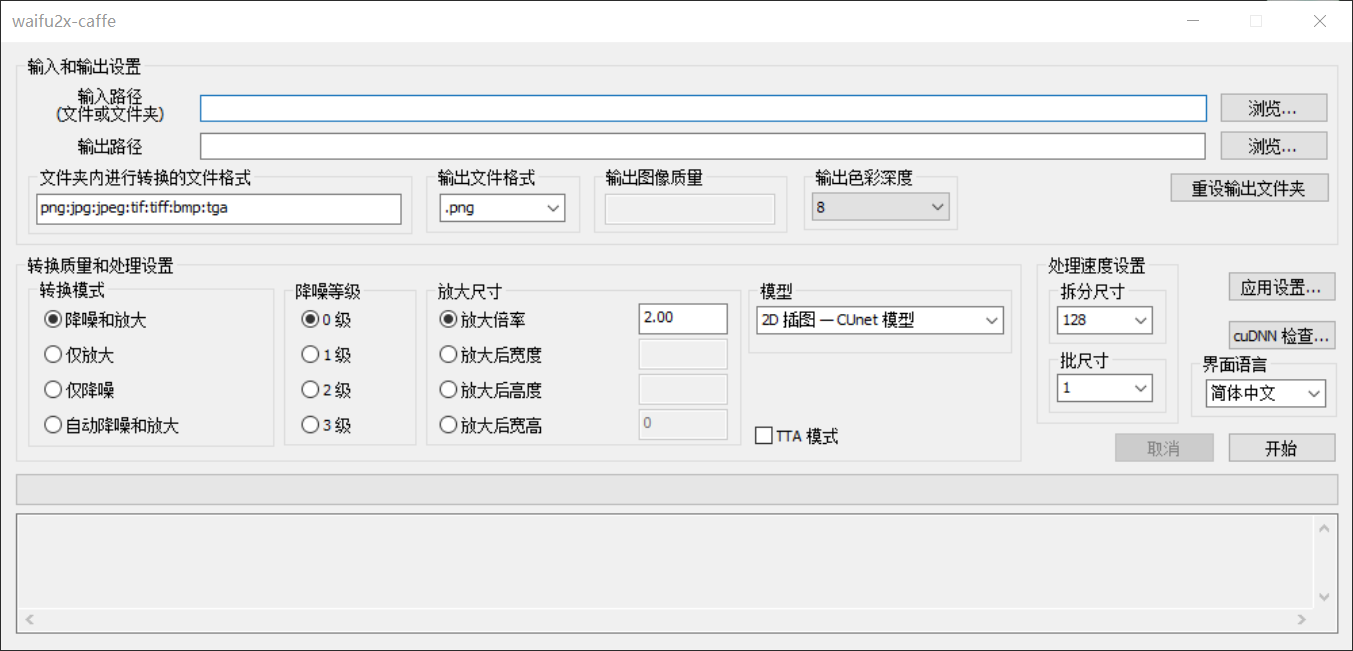Set noise reduction to 2级
Image resolution: width=1353 pixels, height=651 pixels.
click(x=310, y=390)
